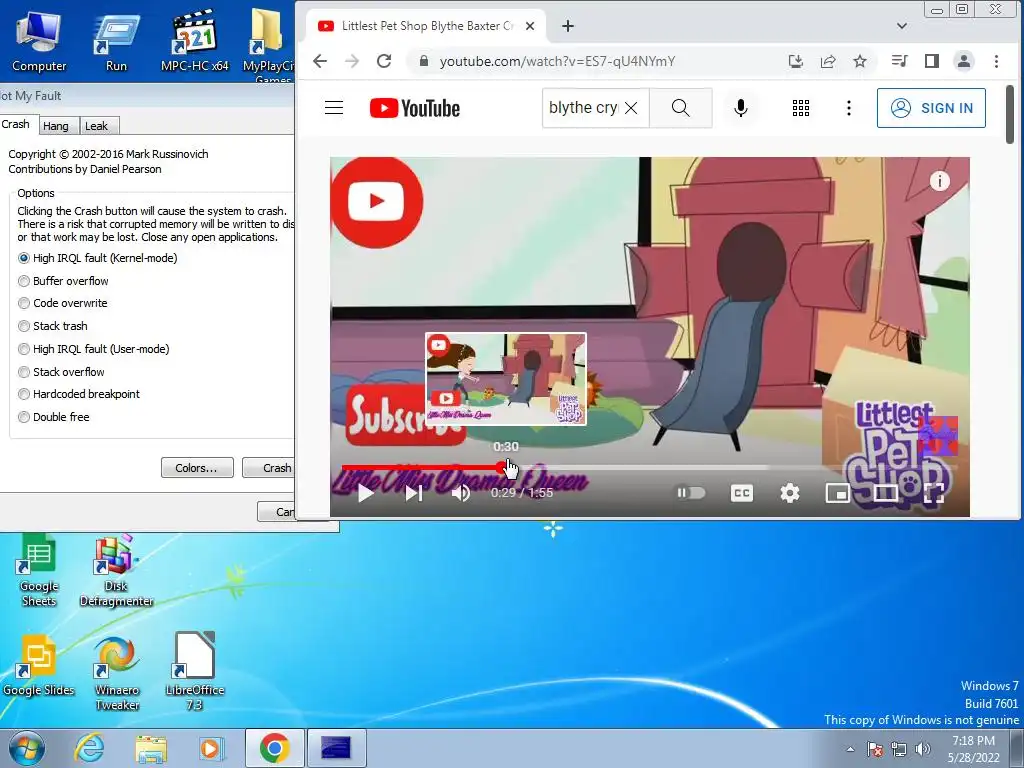Open Winaero Tweaker desktop shortcut
The image size is (1024, 768).
(116, 673)
